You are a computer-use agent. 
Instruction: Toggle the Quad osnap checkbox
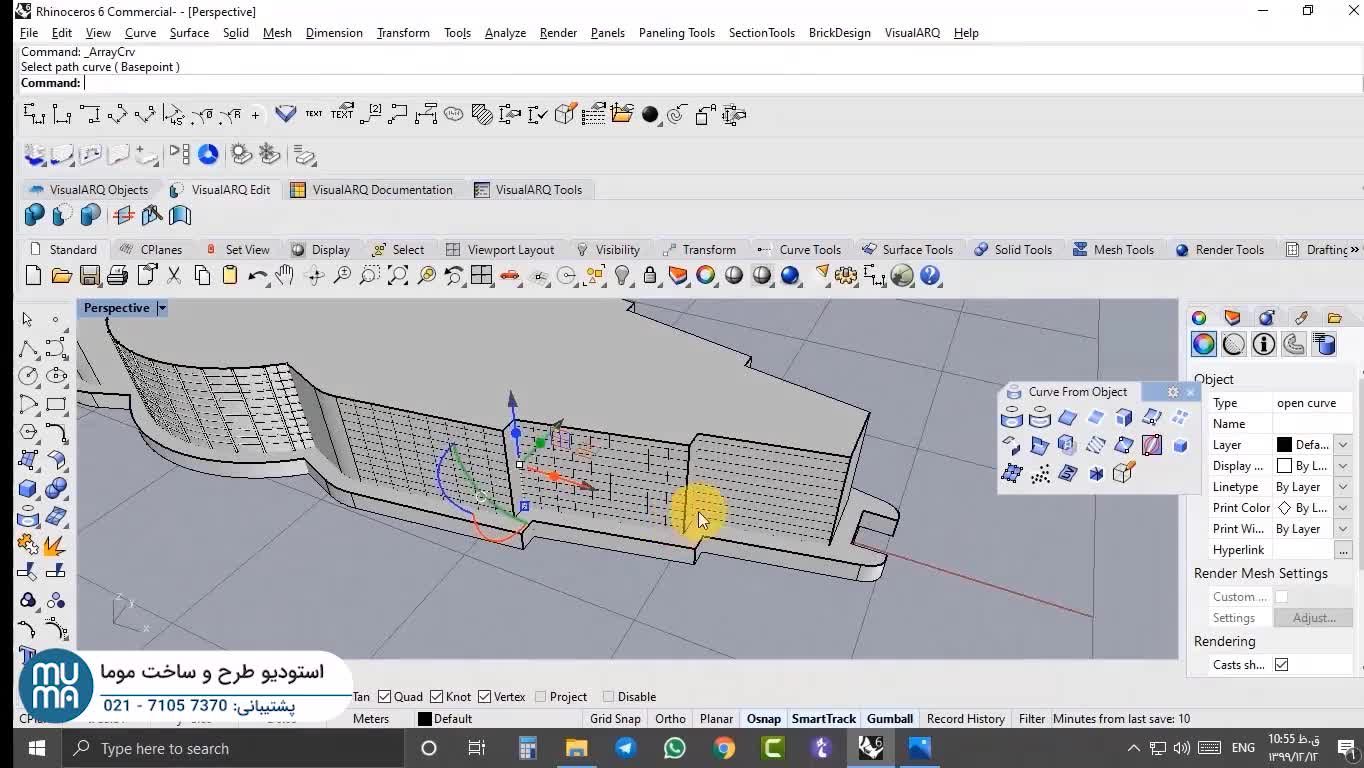pos(384,697)
